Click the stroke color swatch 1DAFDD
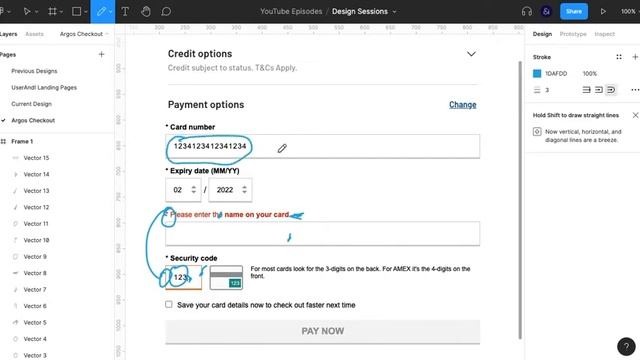640x360 pixels. 537,73
